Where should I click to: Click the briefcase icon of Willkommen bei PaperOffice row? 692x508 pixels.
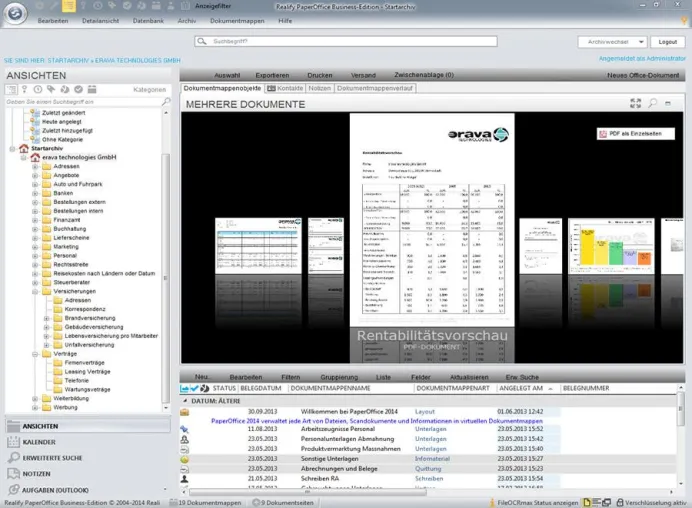[184, 412]
